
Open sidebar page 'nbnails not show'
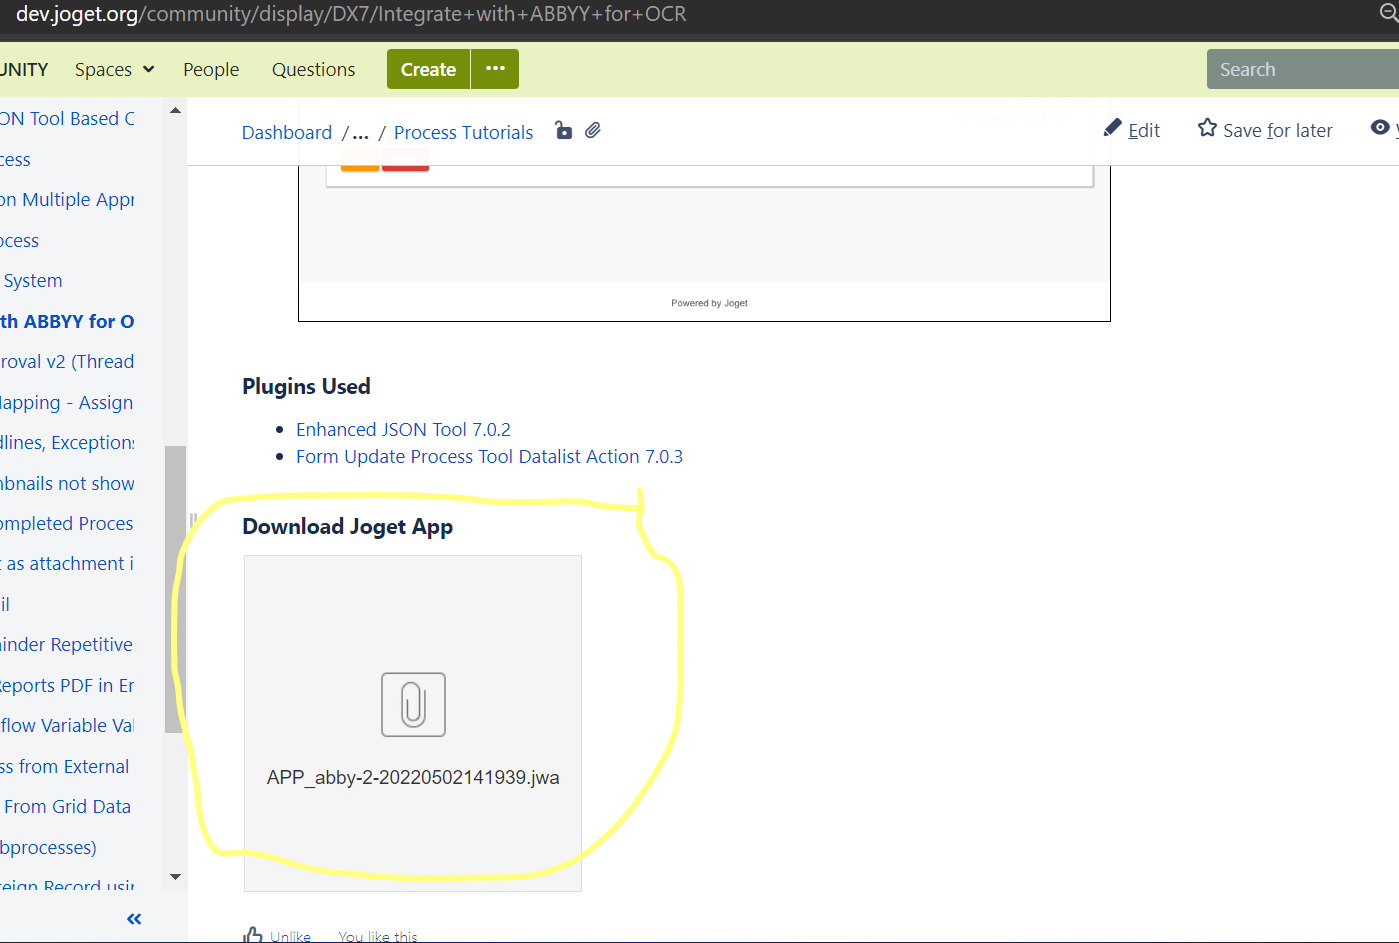coord(67,484)
